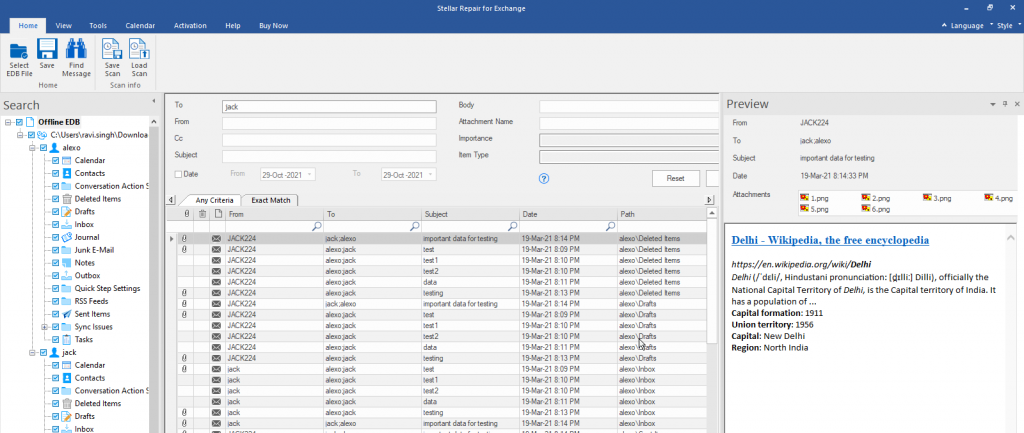Toggle the Date checkbox
The width and height of the screenshot is (1024, 433).
pyautogui.click(x=178, y=174)
